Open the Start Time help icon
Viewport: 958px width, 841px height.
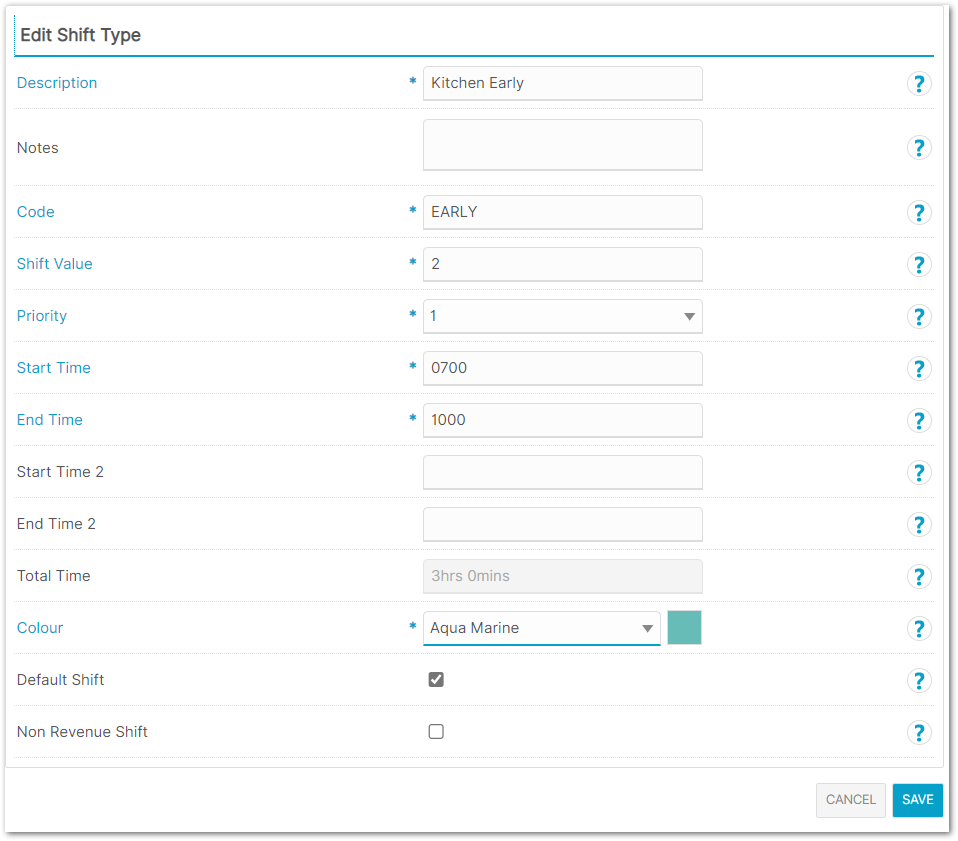(919, 368)
